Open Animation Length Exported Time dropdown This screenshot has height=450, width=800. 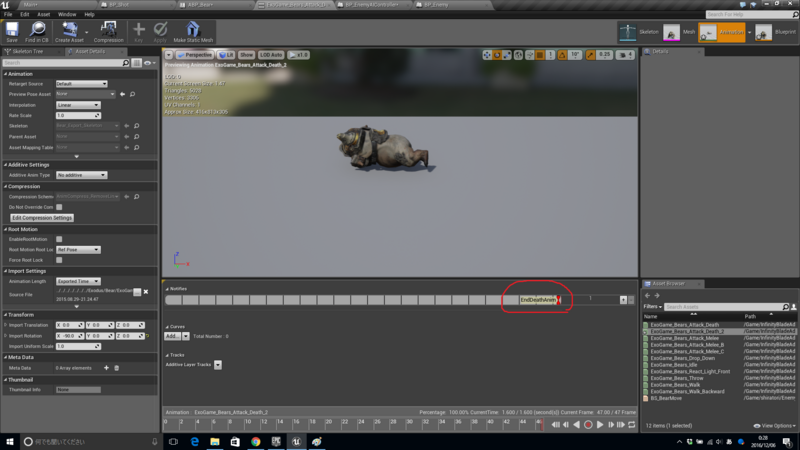(x=78, y=282)
